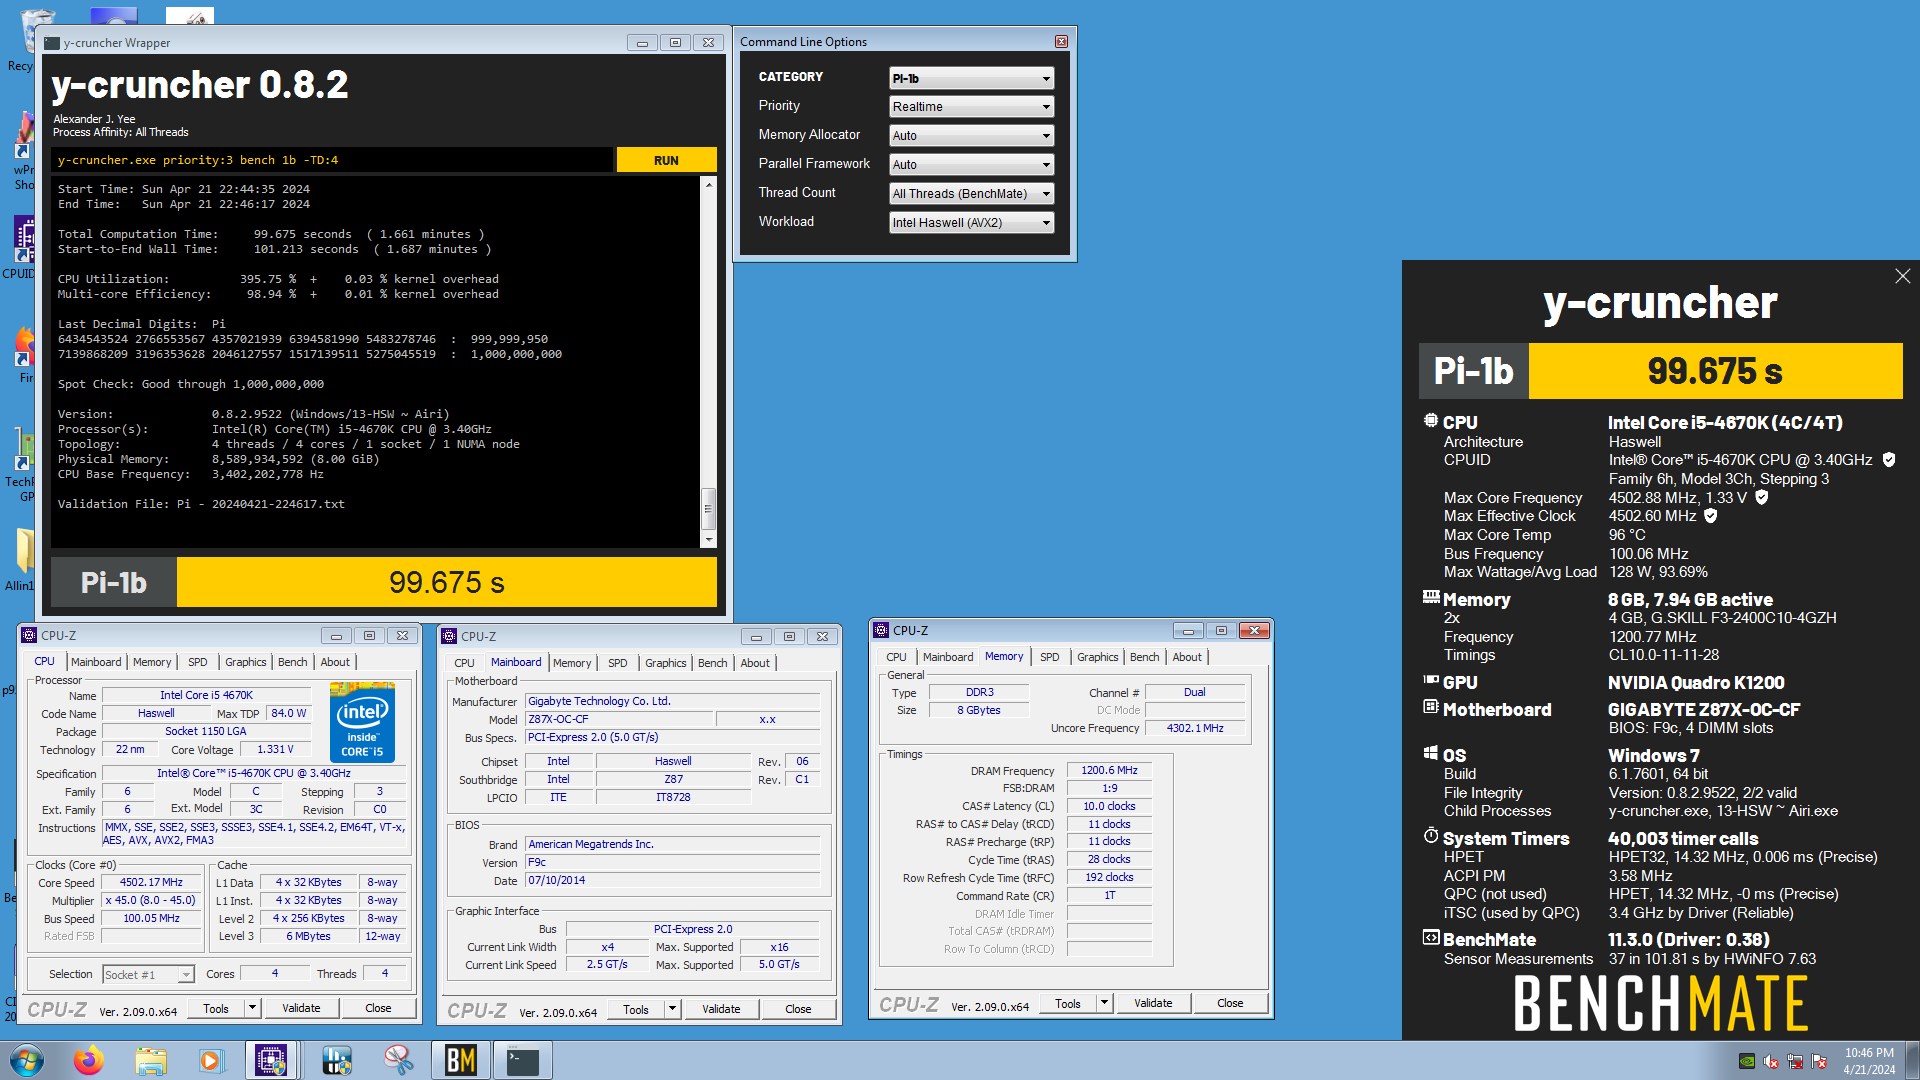1920x1080 pixels.
Task: Click the Motherboard icon in BenchMate panel
Action: click(x=1431, y=707)
